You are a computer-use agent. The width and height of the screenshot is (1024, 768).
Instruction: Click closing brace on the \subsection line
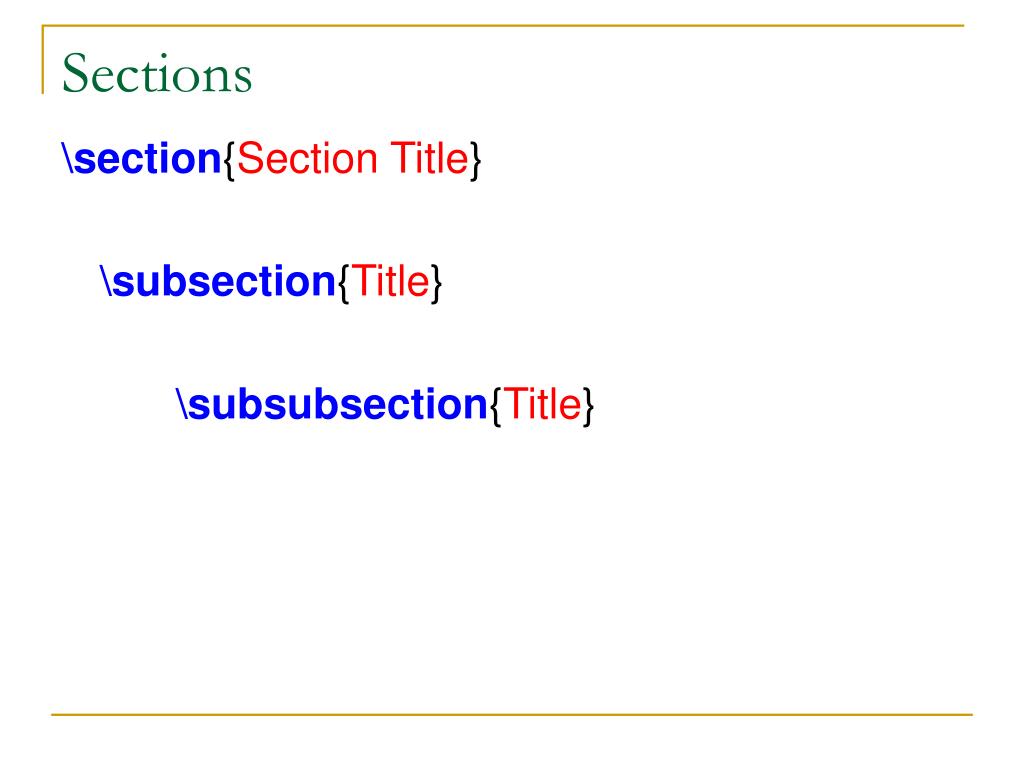pos(436,283)
